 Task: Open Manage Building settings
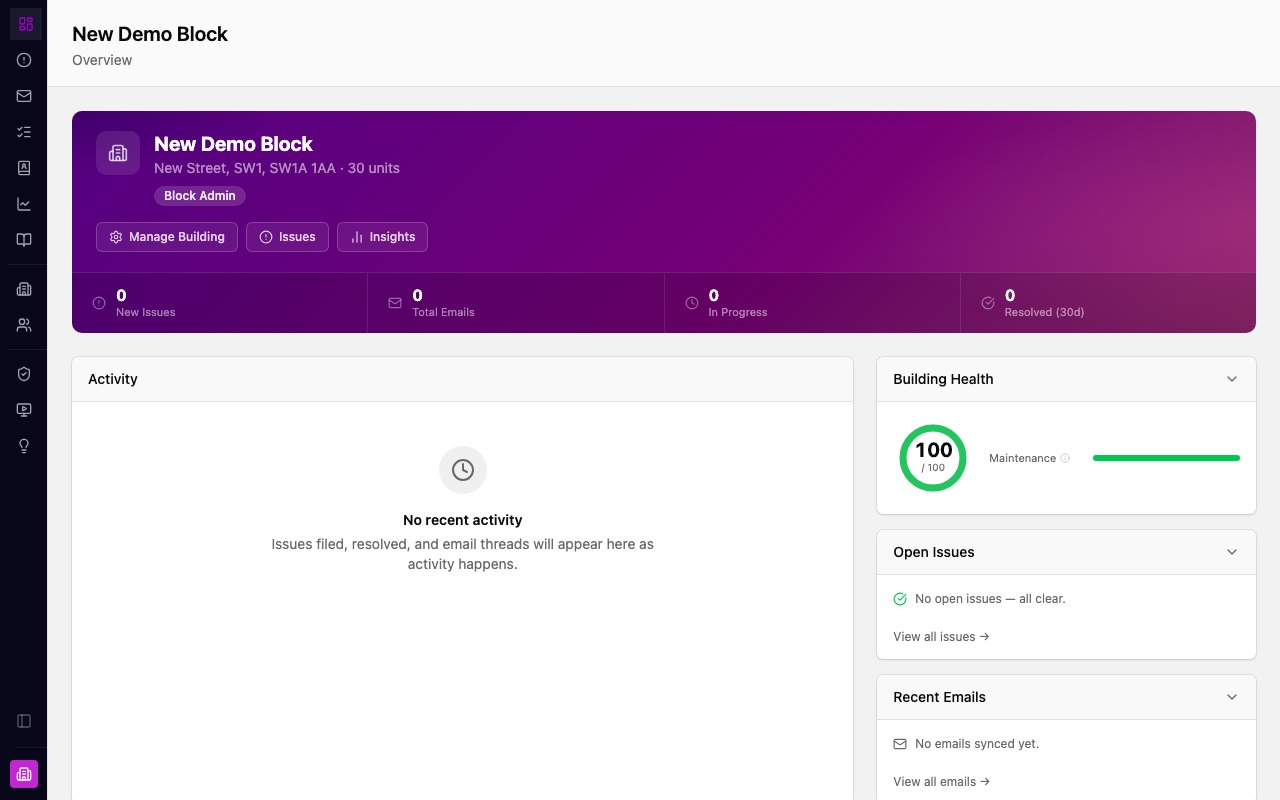(167, 237)
